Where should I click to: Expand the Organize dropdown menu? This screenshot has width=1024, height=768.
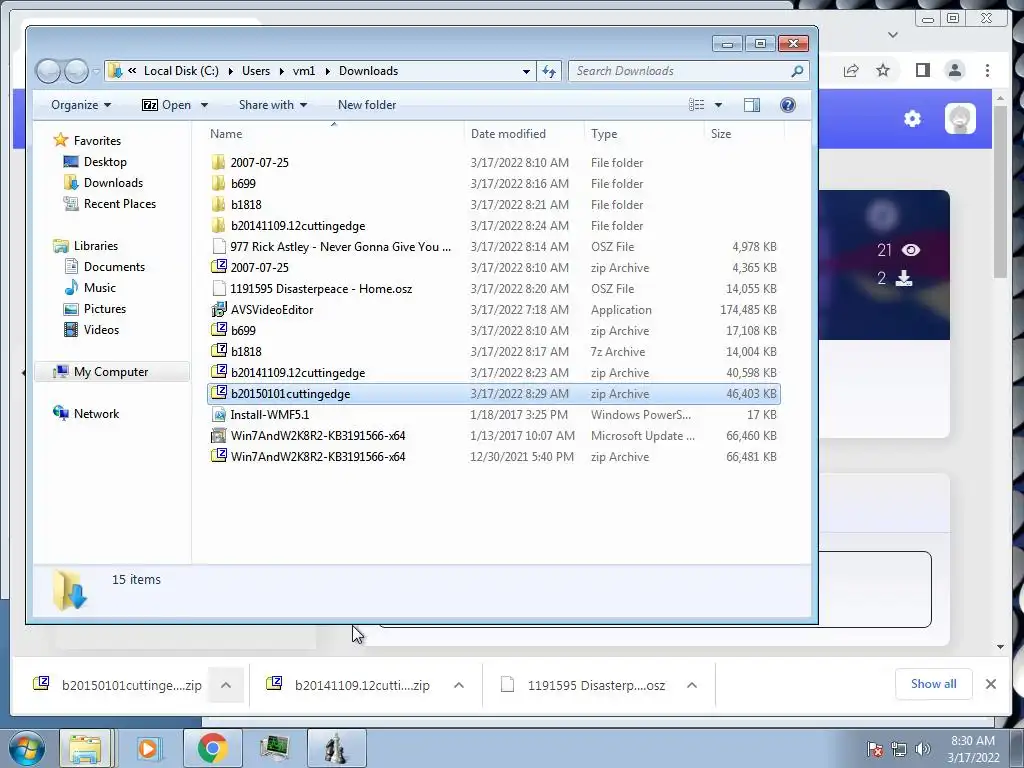click(x=81, y=105)
